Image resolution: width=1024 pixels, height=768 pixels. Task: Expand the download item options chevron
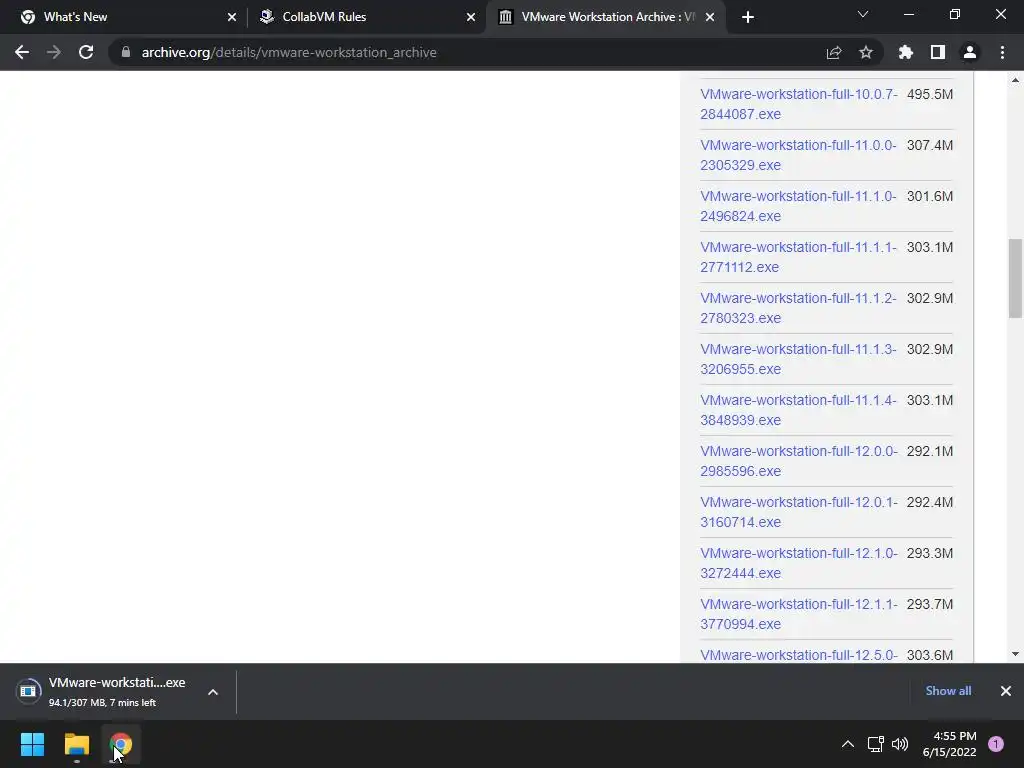click(212, 692)
